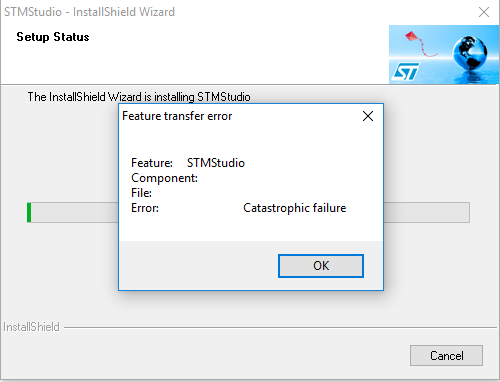Click the InstallShield label near the footer
Screen dimensions: 500x382
31,327
